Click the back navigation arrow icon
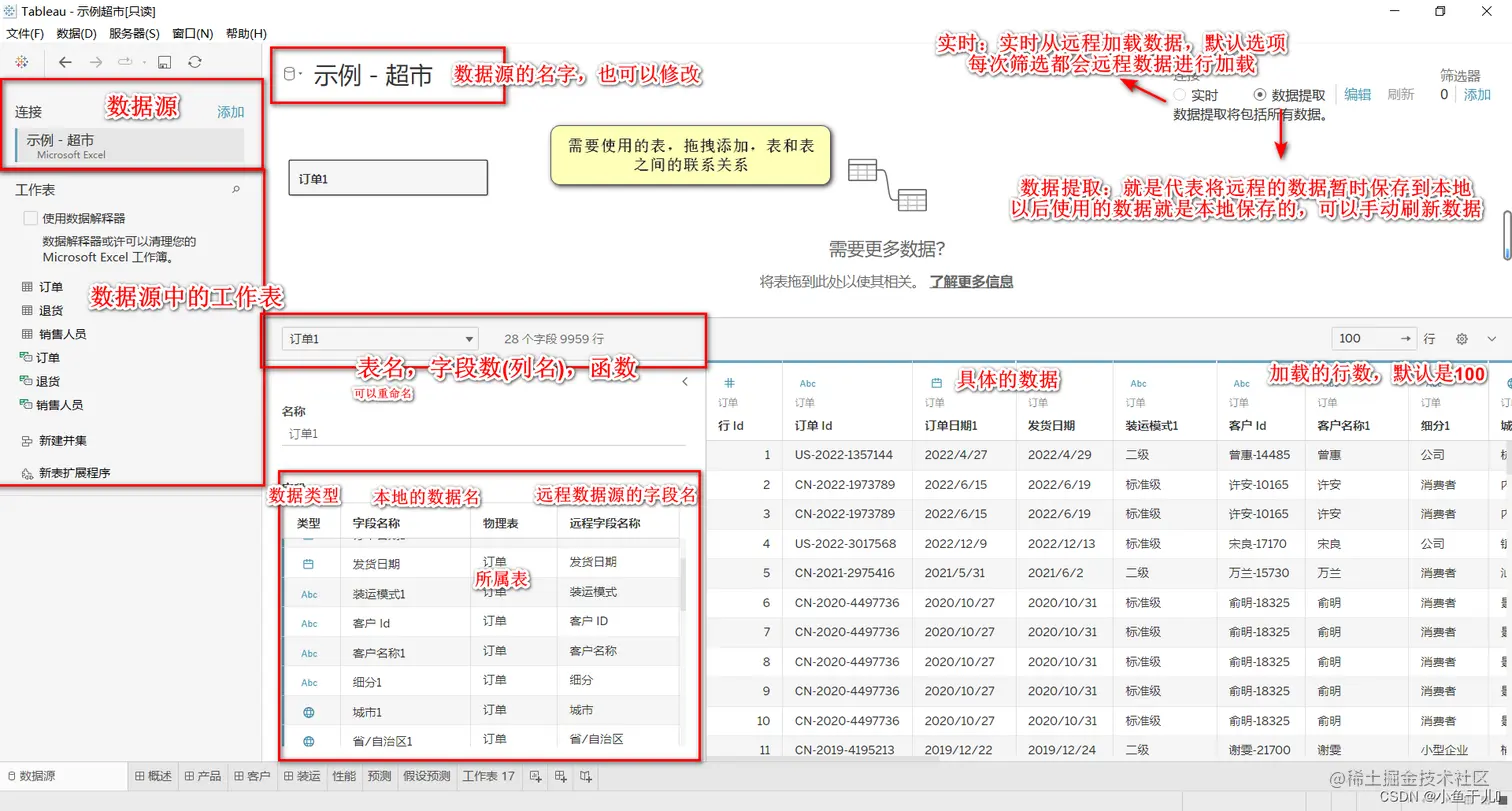The image size is (1512, 811). click(64, 62)
